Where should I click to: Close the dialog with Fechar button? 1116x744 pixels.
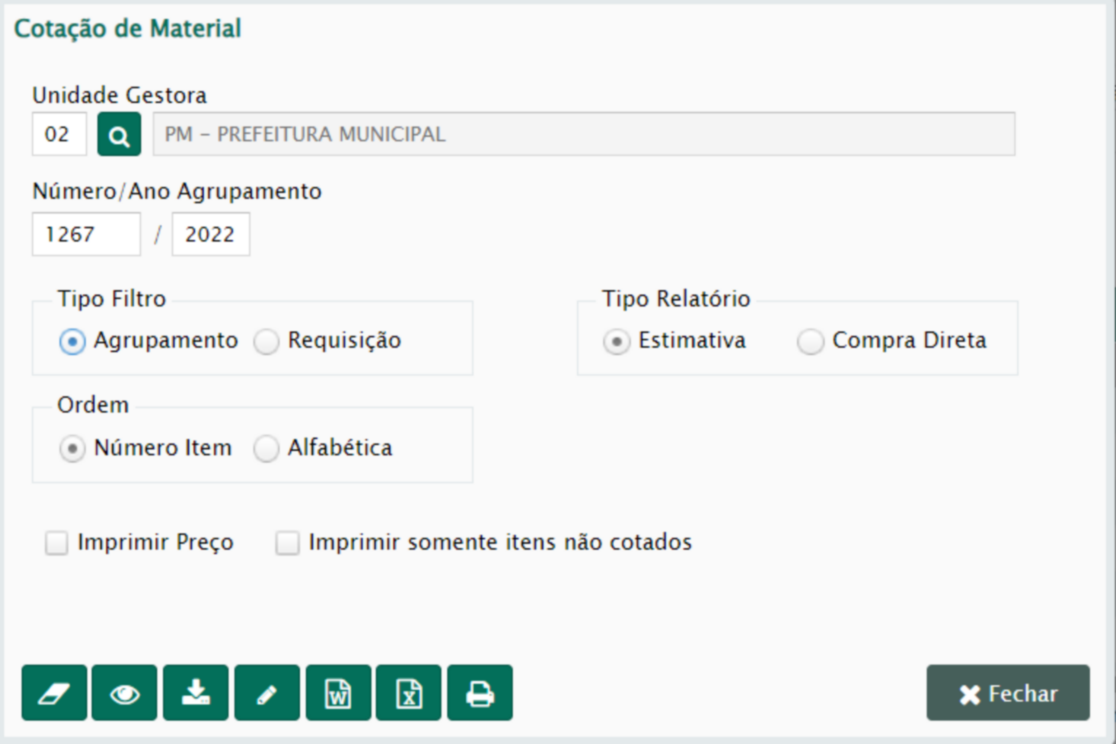tap(1008, 693)
